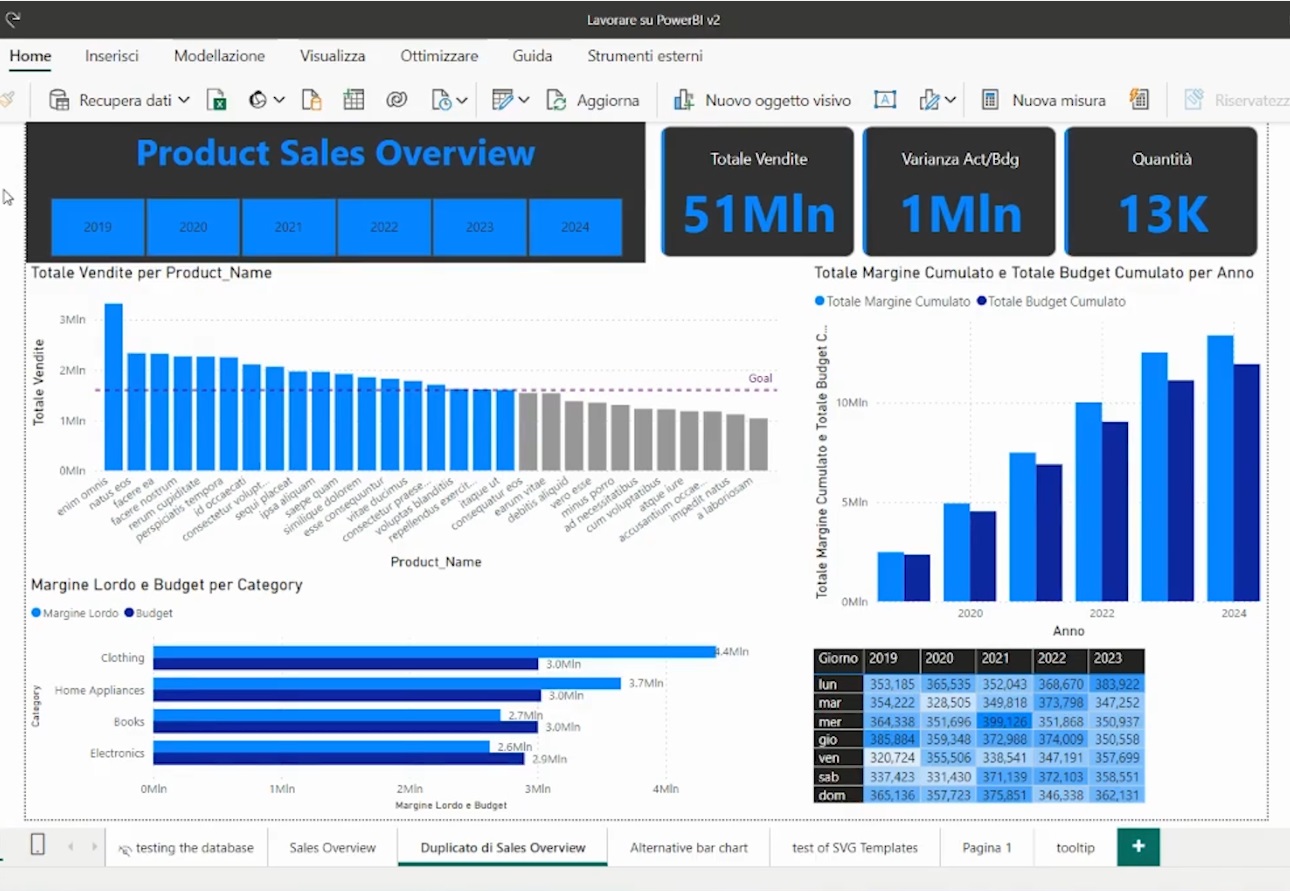
Task: Click the more visuals icon
Action: point(929,100)
